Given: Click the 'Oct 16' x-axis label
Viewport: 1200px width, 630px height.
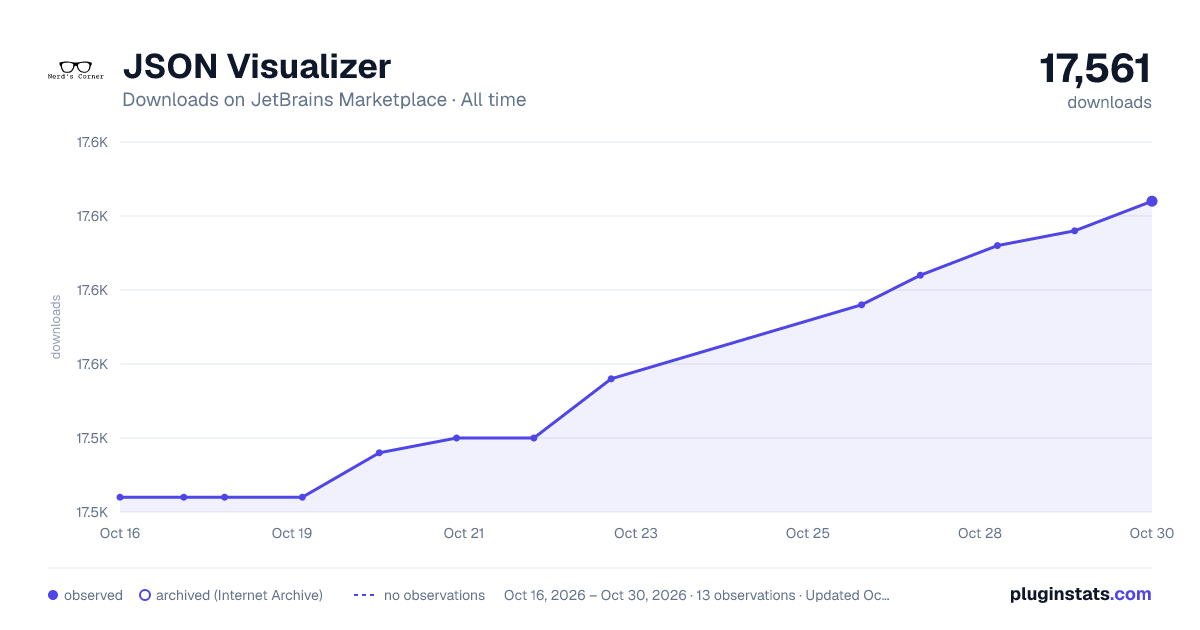Looking at the screenshot, I should pos(120,533).
